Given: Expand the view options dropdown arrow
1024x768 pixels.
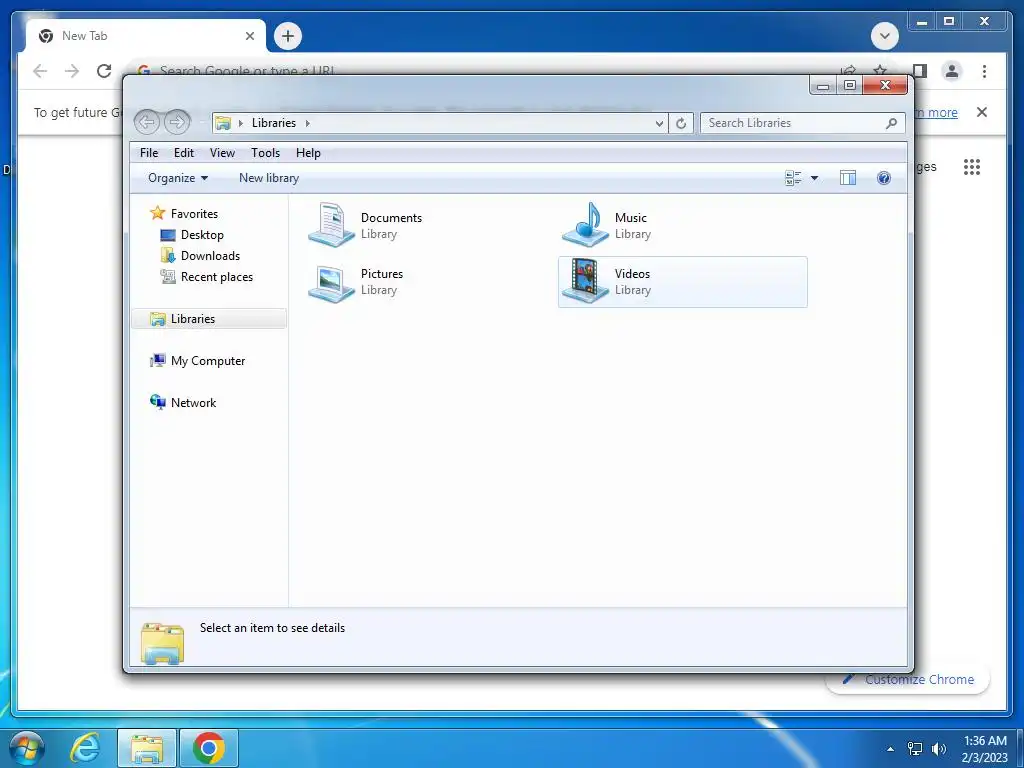Looking at the screenshot, I should [x=814, y=178].
